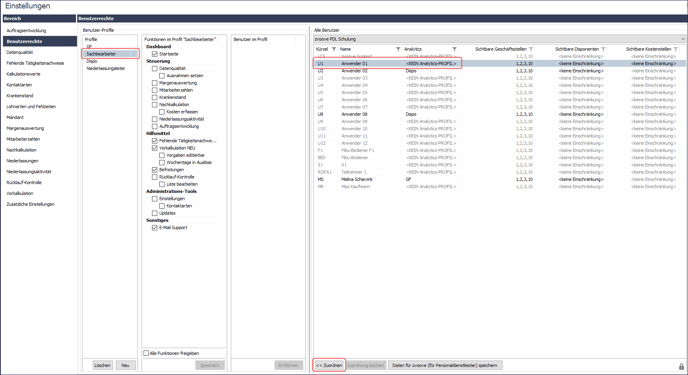
Task: Select user row Max Kaufmann
Action: 499,187
